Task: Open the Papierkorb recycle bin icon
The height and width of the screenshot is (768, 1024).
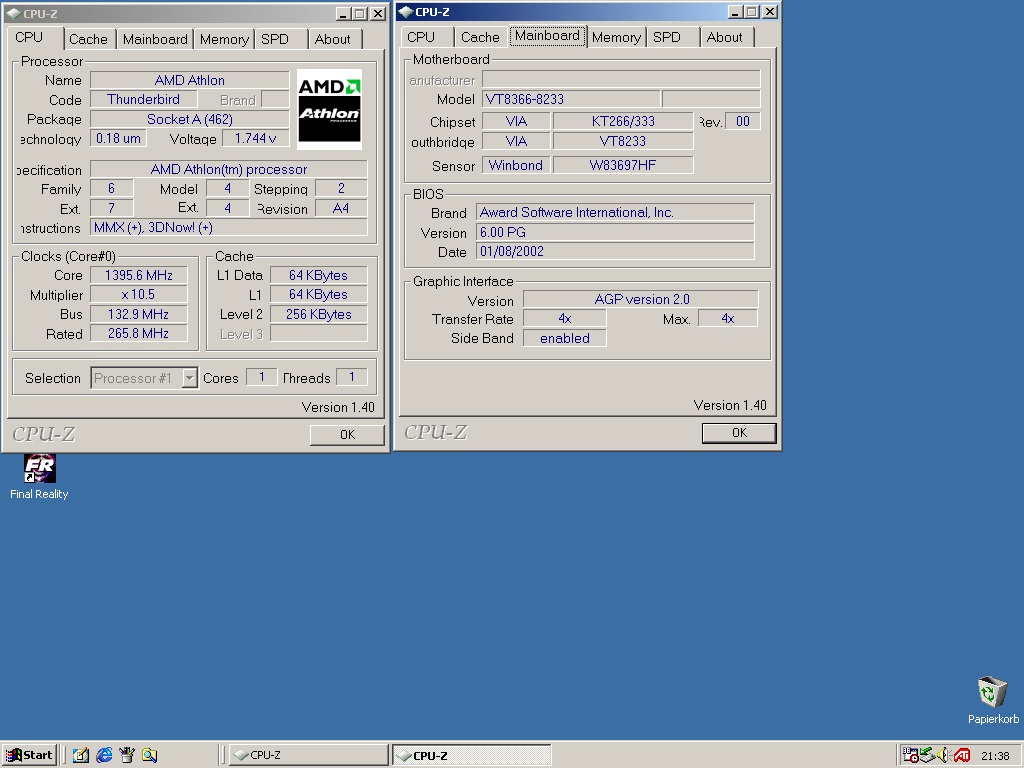Action: [993, 700]
